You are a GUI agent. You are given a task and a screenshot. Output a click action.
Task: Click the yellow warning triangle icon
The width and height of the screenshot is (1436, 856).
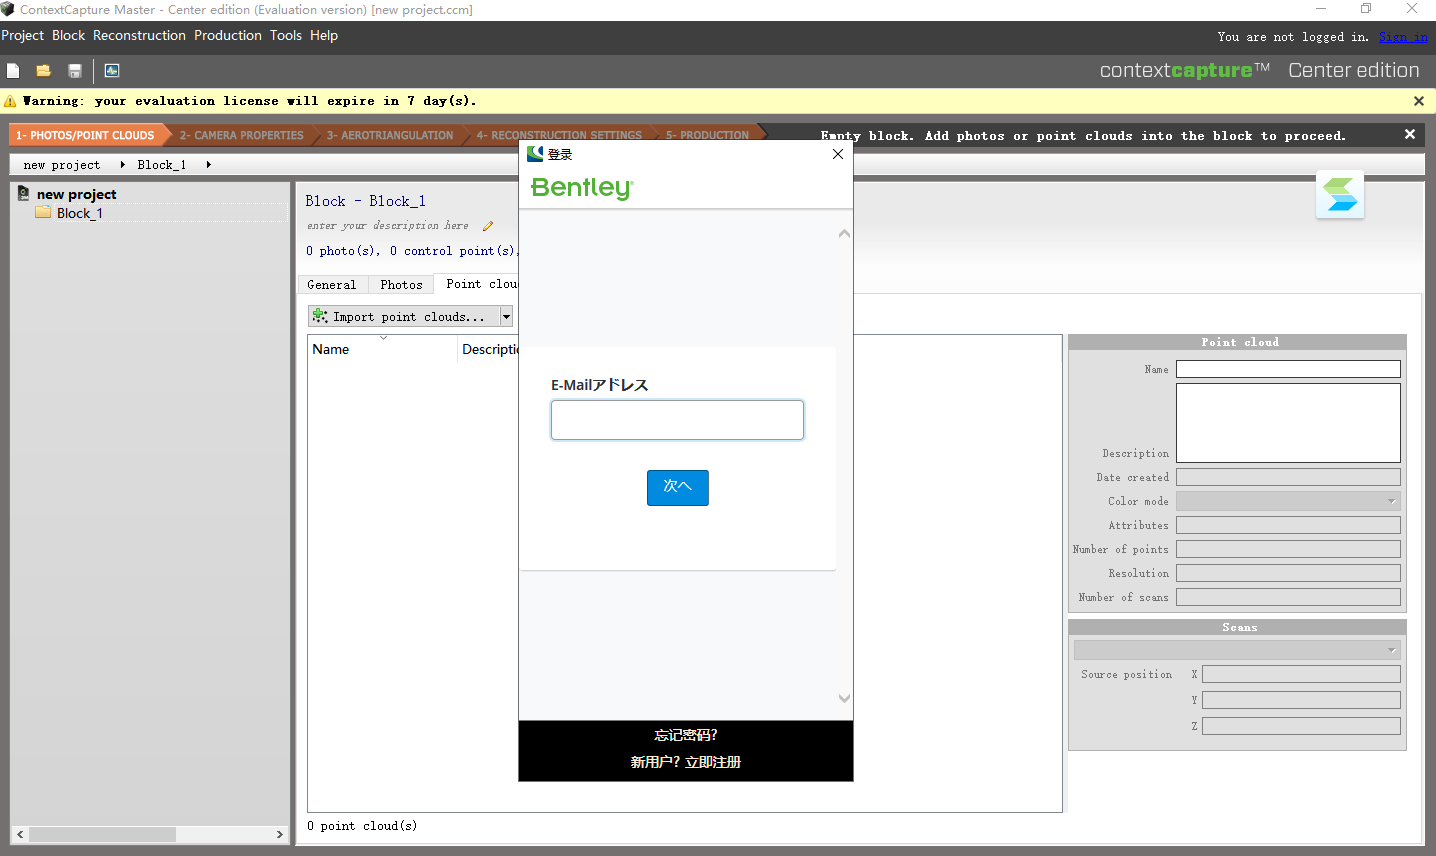(10, 101)
